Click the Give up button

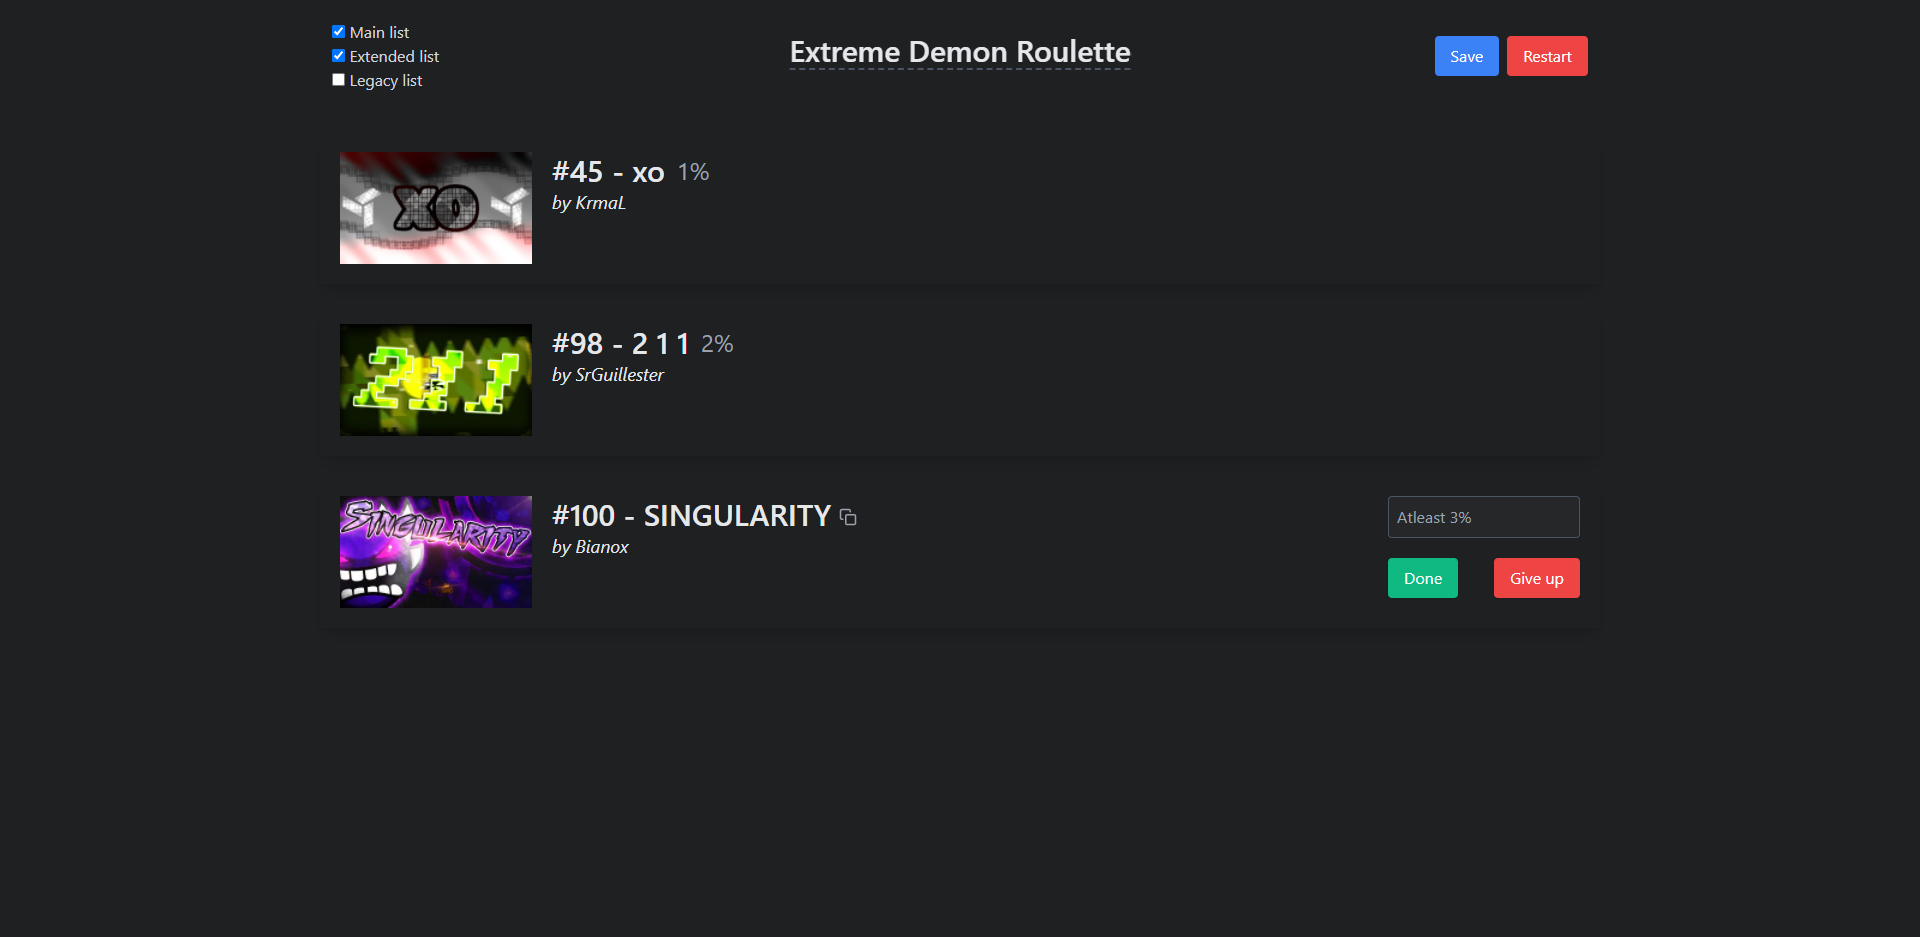[1536, 578]
